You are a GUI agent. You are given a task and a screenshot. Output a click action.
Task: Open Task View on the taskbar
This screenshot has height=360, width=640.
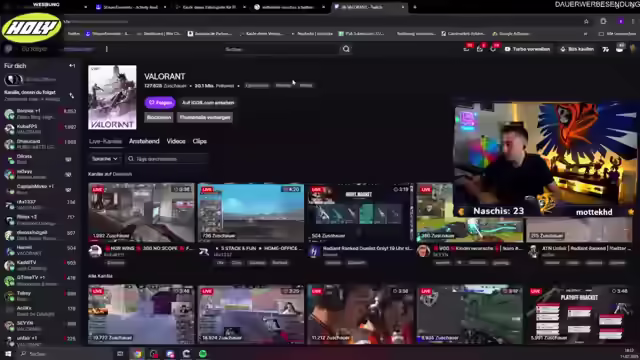pos(120,354)
